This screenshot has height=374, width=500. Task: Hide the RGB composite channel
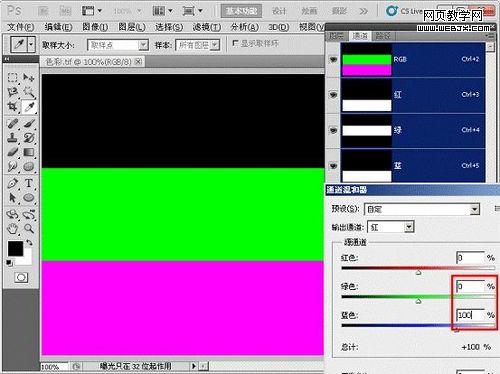pos(333,60)
